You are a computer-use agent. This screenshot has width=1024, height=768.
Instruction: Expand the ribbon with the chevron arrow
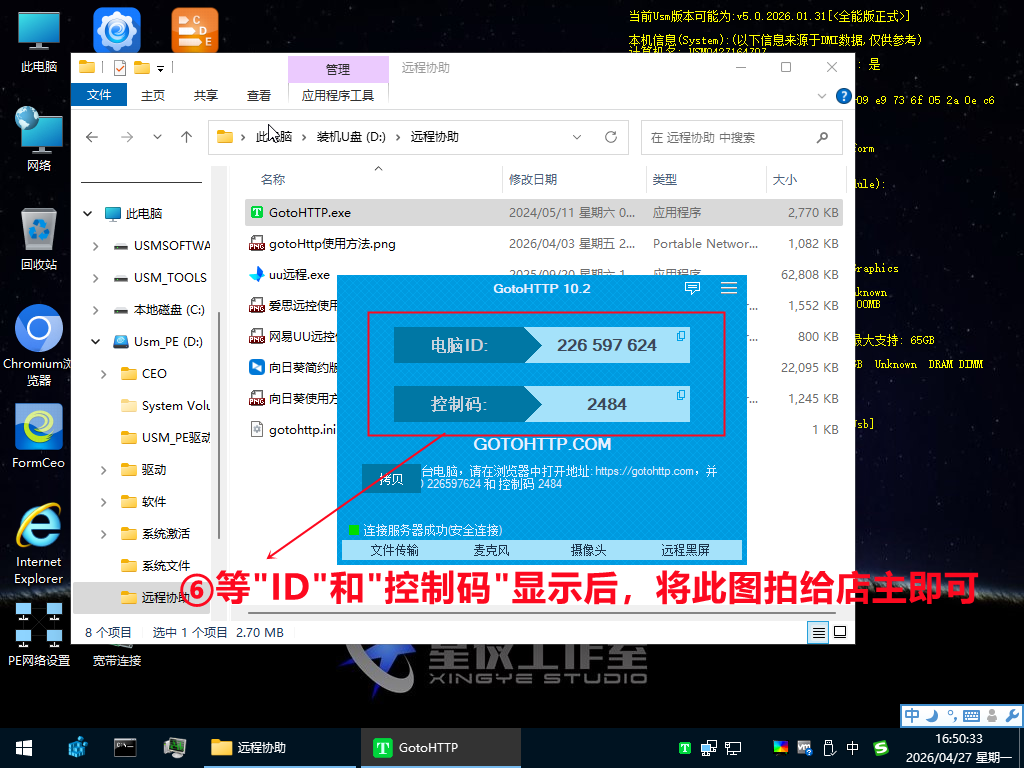(x=822, y=96)
